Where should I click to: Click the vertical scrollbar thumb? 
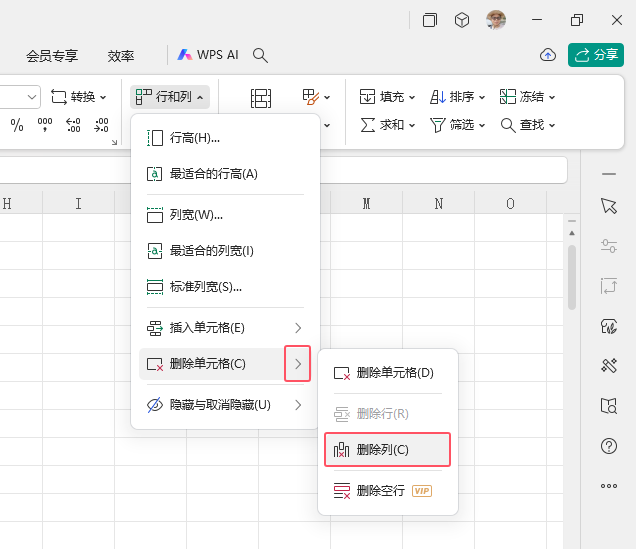pos(572,277)
